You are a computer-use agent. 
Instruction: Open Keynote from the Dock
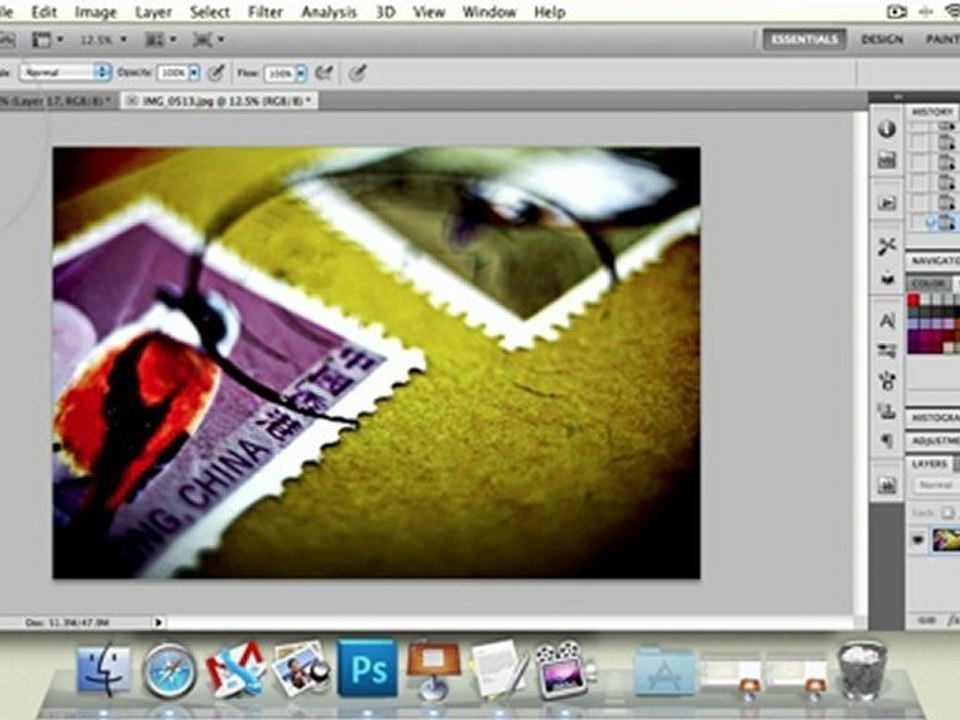433,669
